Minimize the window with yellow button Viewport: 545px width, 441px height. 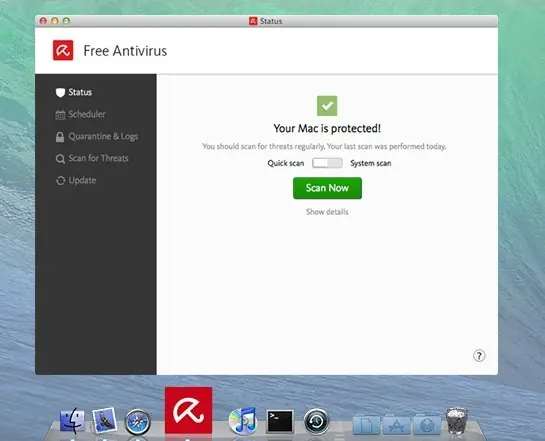pyautogui.click(x=55, y=21)
